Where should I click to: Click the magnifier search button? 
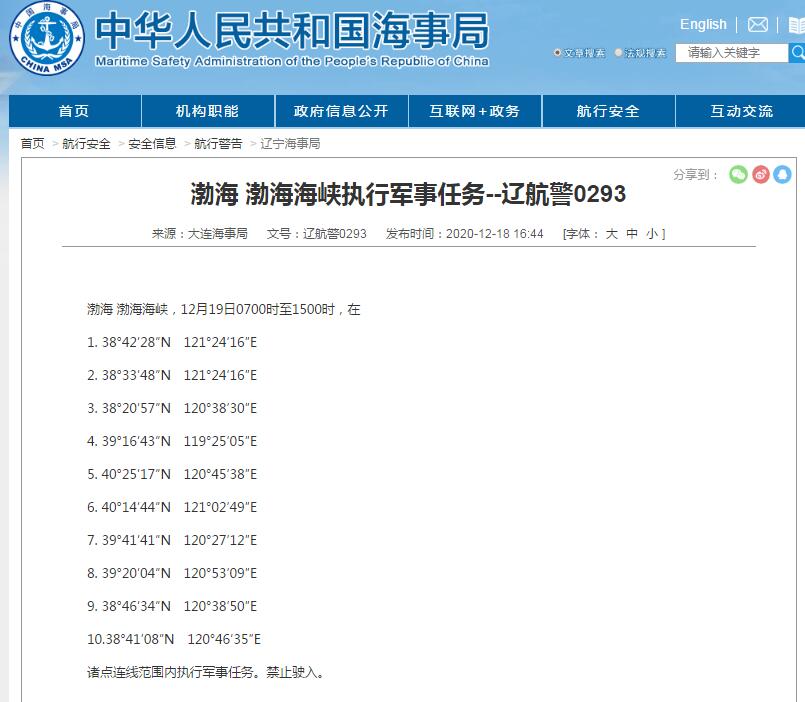pyautogui.click(x=797, y=52)
